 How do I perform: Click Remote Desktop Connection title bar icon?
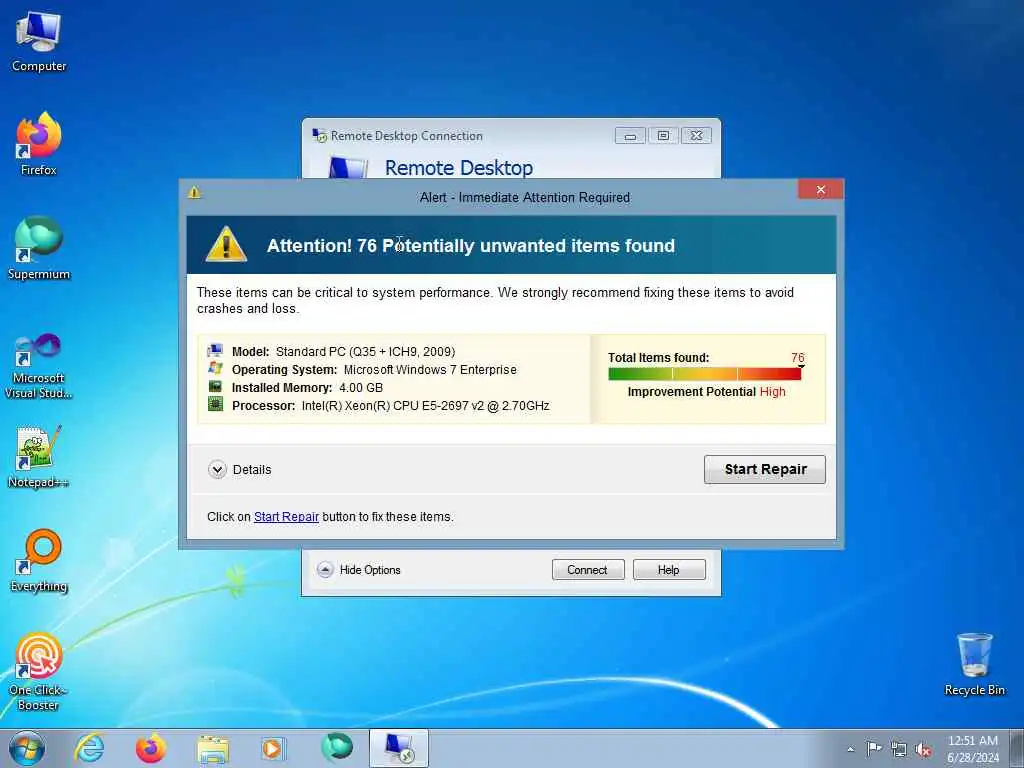click(319, 135)
